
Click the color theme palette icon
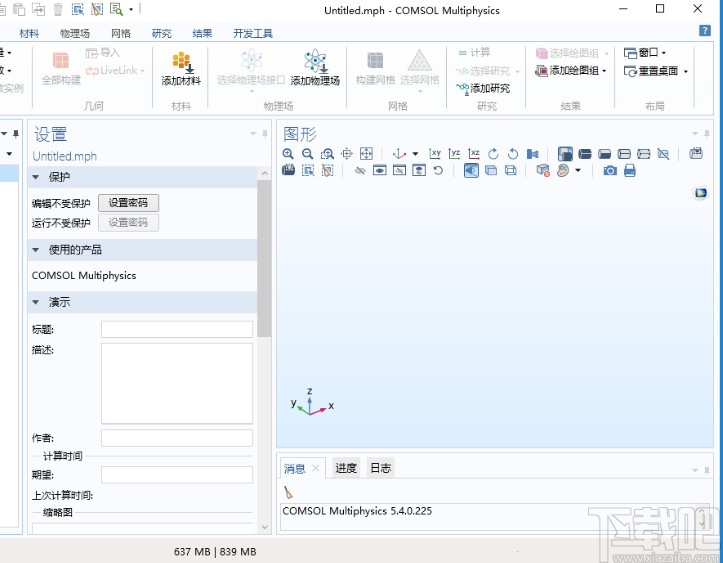coord(563,171)
